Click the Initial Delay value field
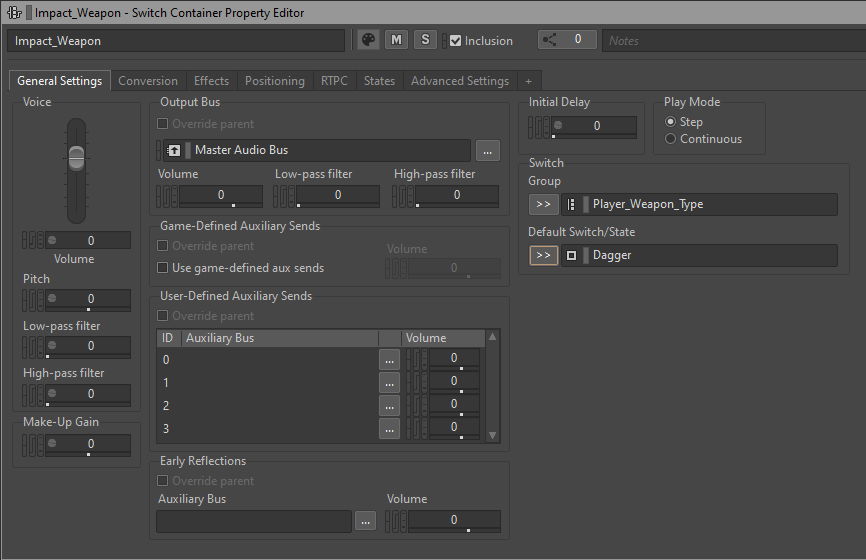This screenshot has width=866, height=560. [x=594, y=126]
